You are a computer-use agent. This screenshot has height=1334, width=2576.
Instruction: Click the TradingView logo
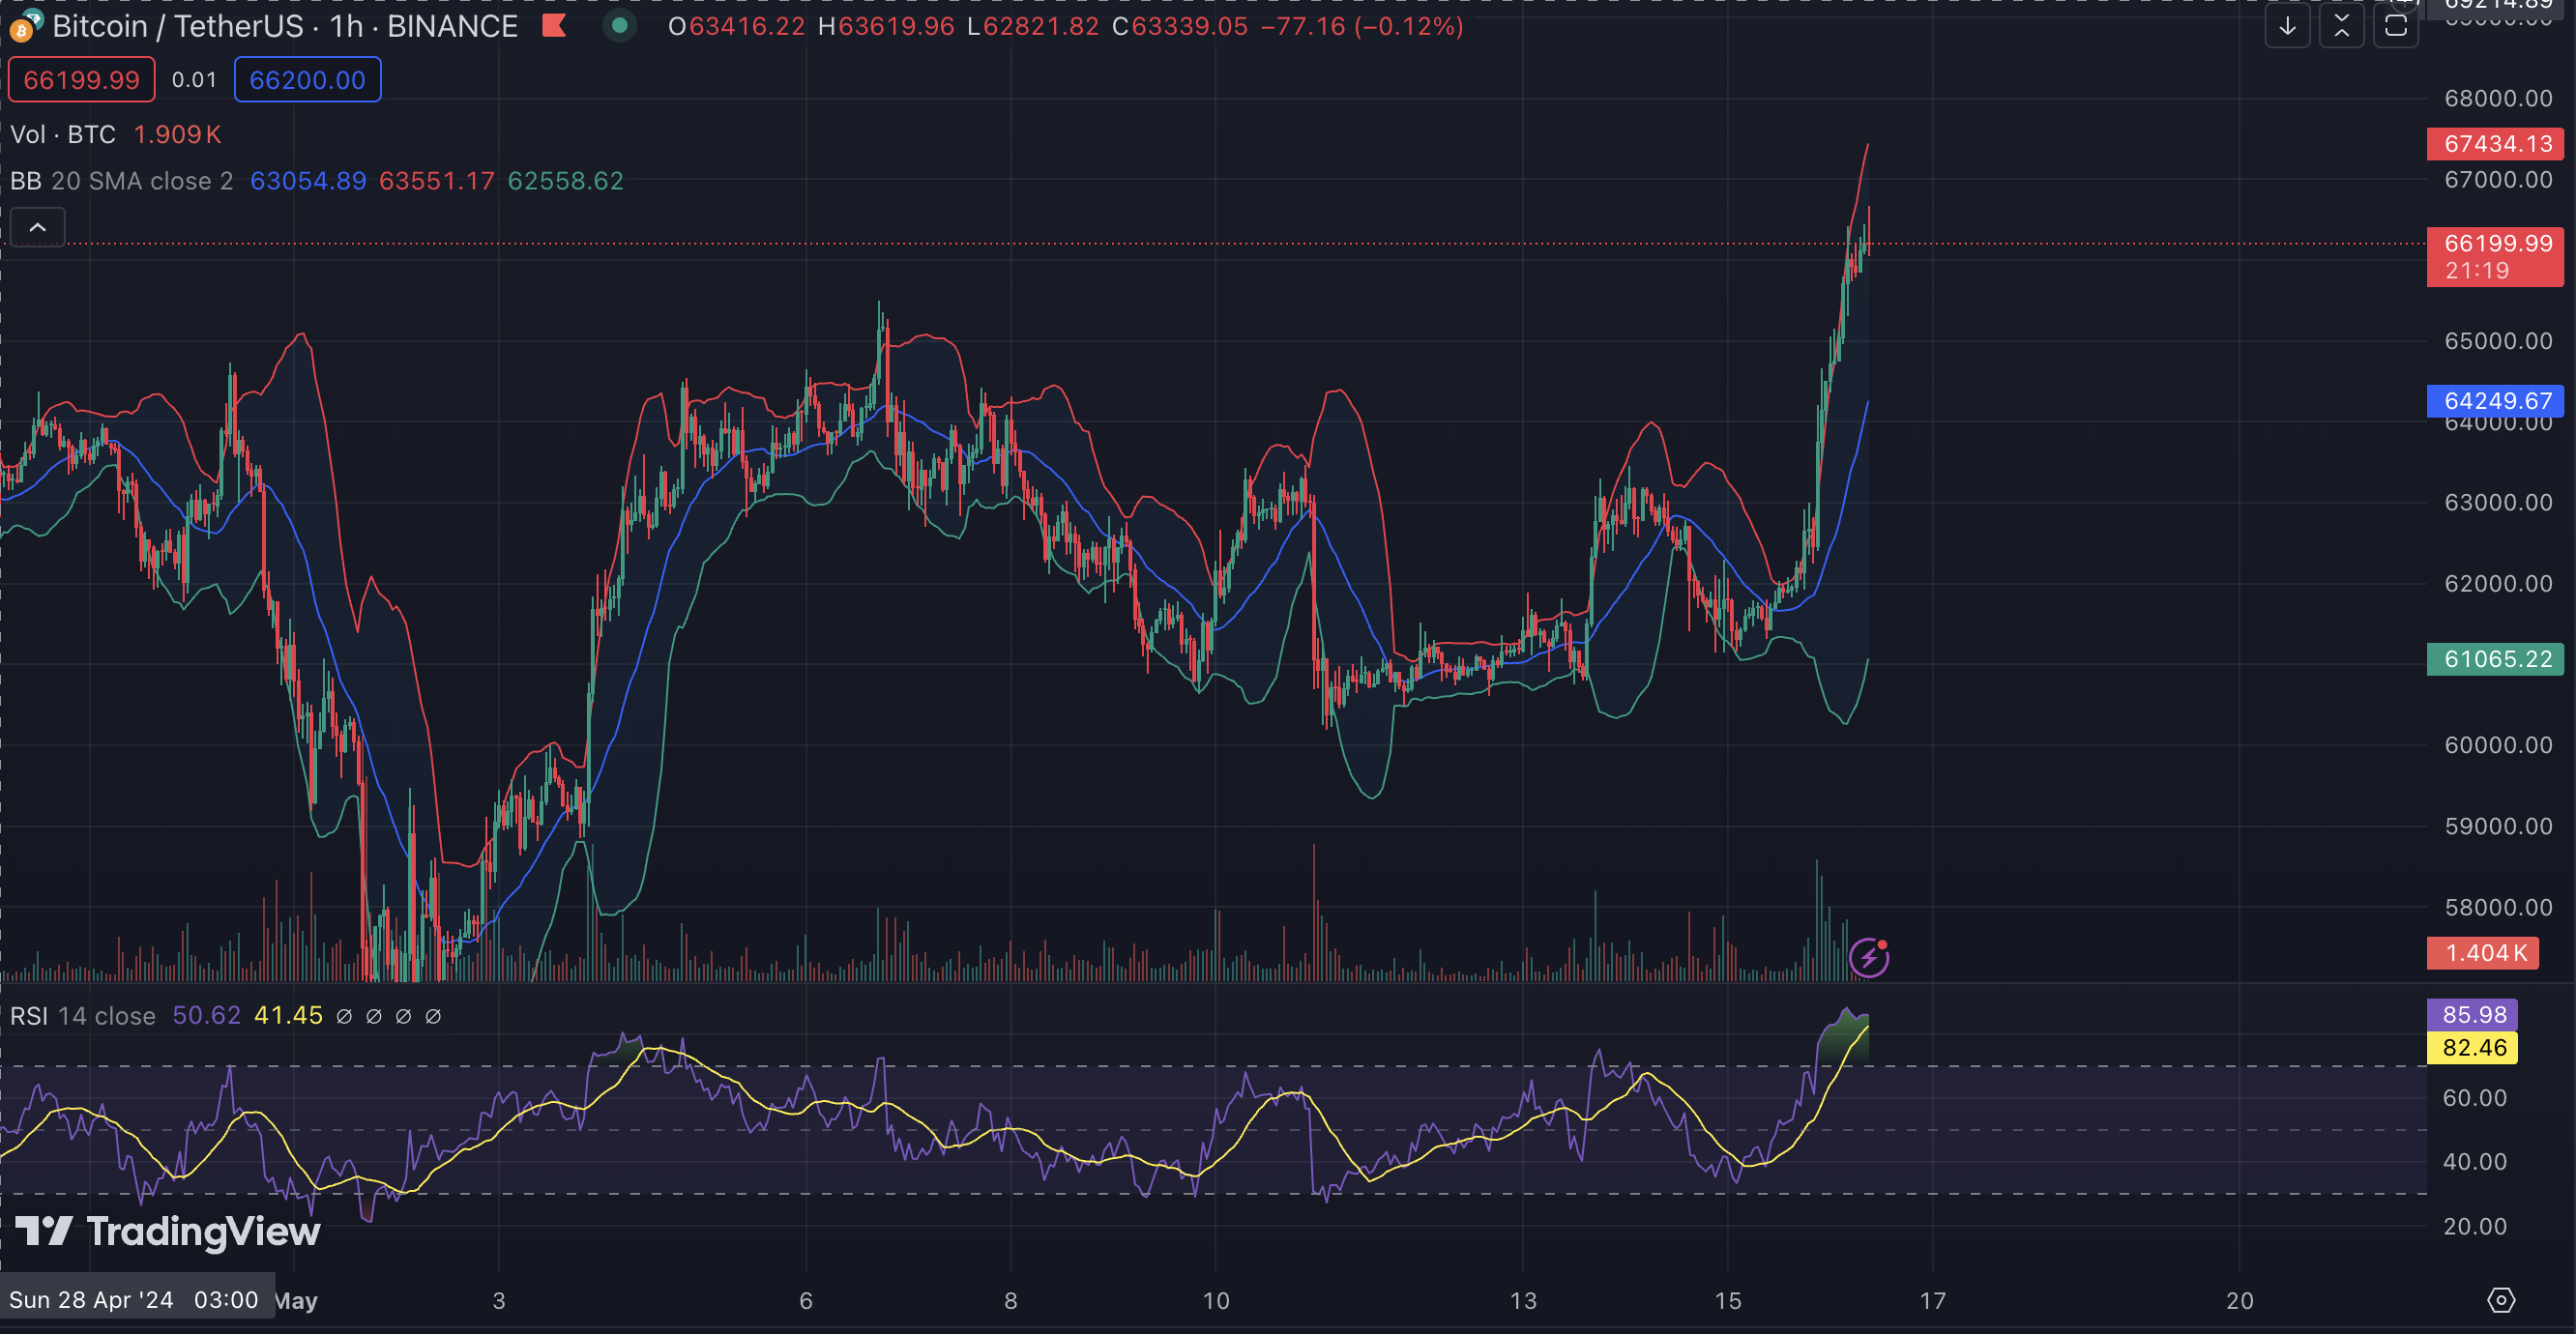(168, 1231)
